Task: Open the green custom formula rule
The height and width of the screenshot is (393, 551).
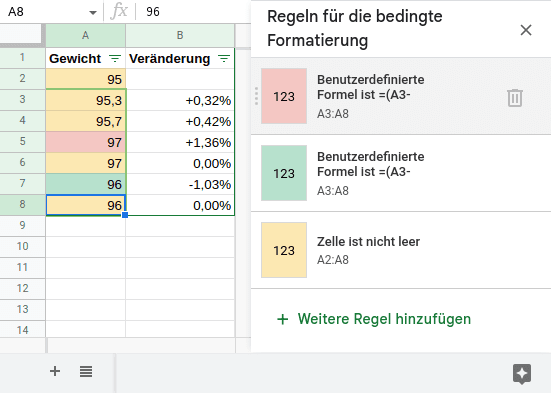Action: point(401,173)
